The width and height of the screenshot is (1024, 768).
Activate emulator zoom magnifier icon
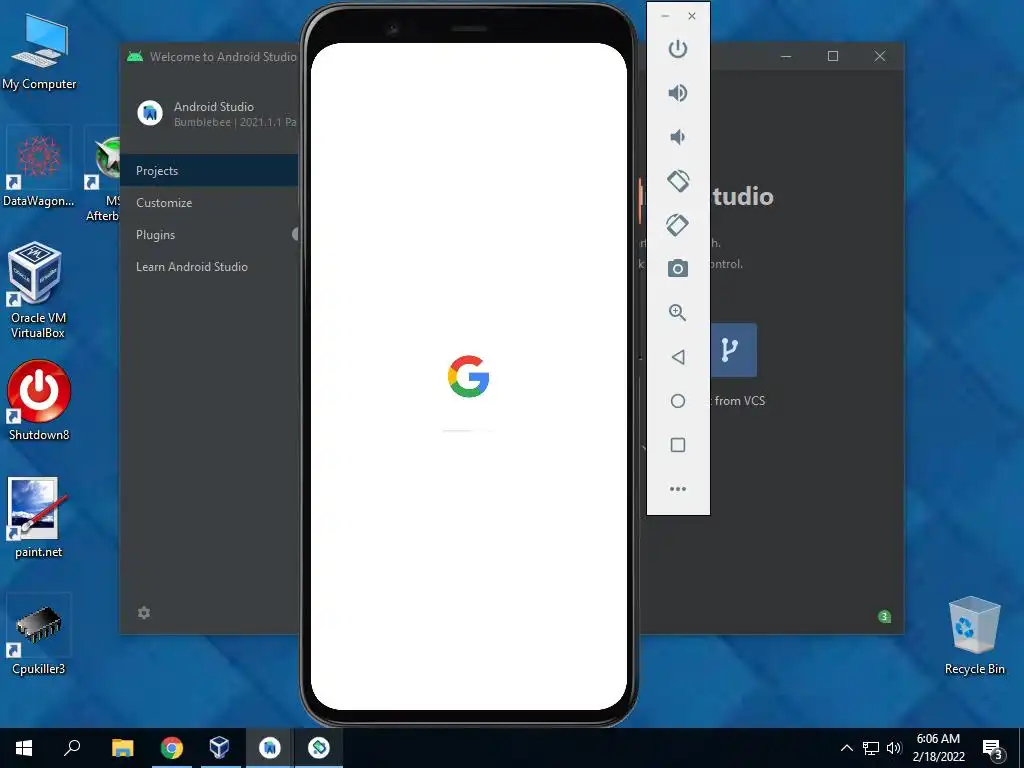tap(678, 313)
